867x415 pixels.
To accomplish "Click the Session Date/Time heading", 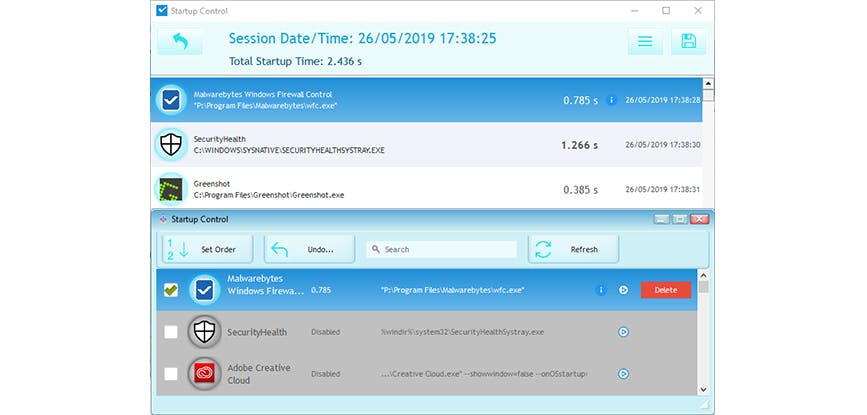I will 362,38.
